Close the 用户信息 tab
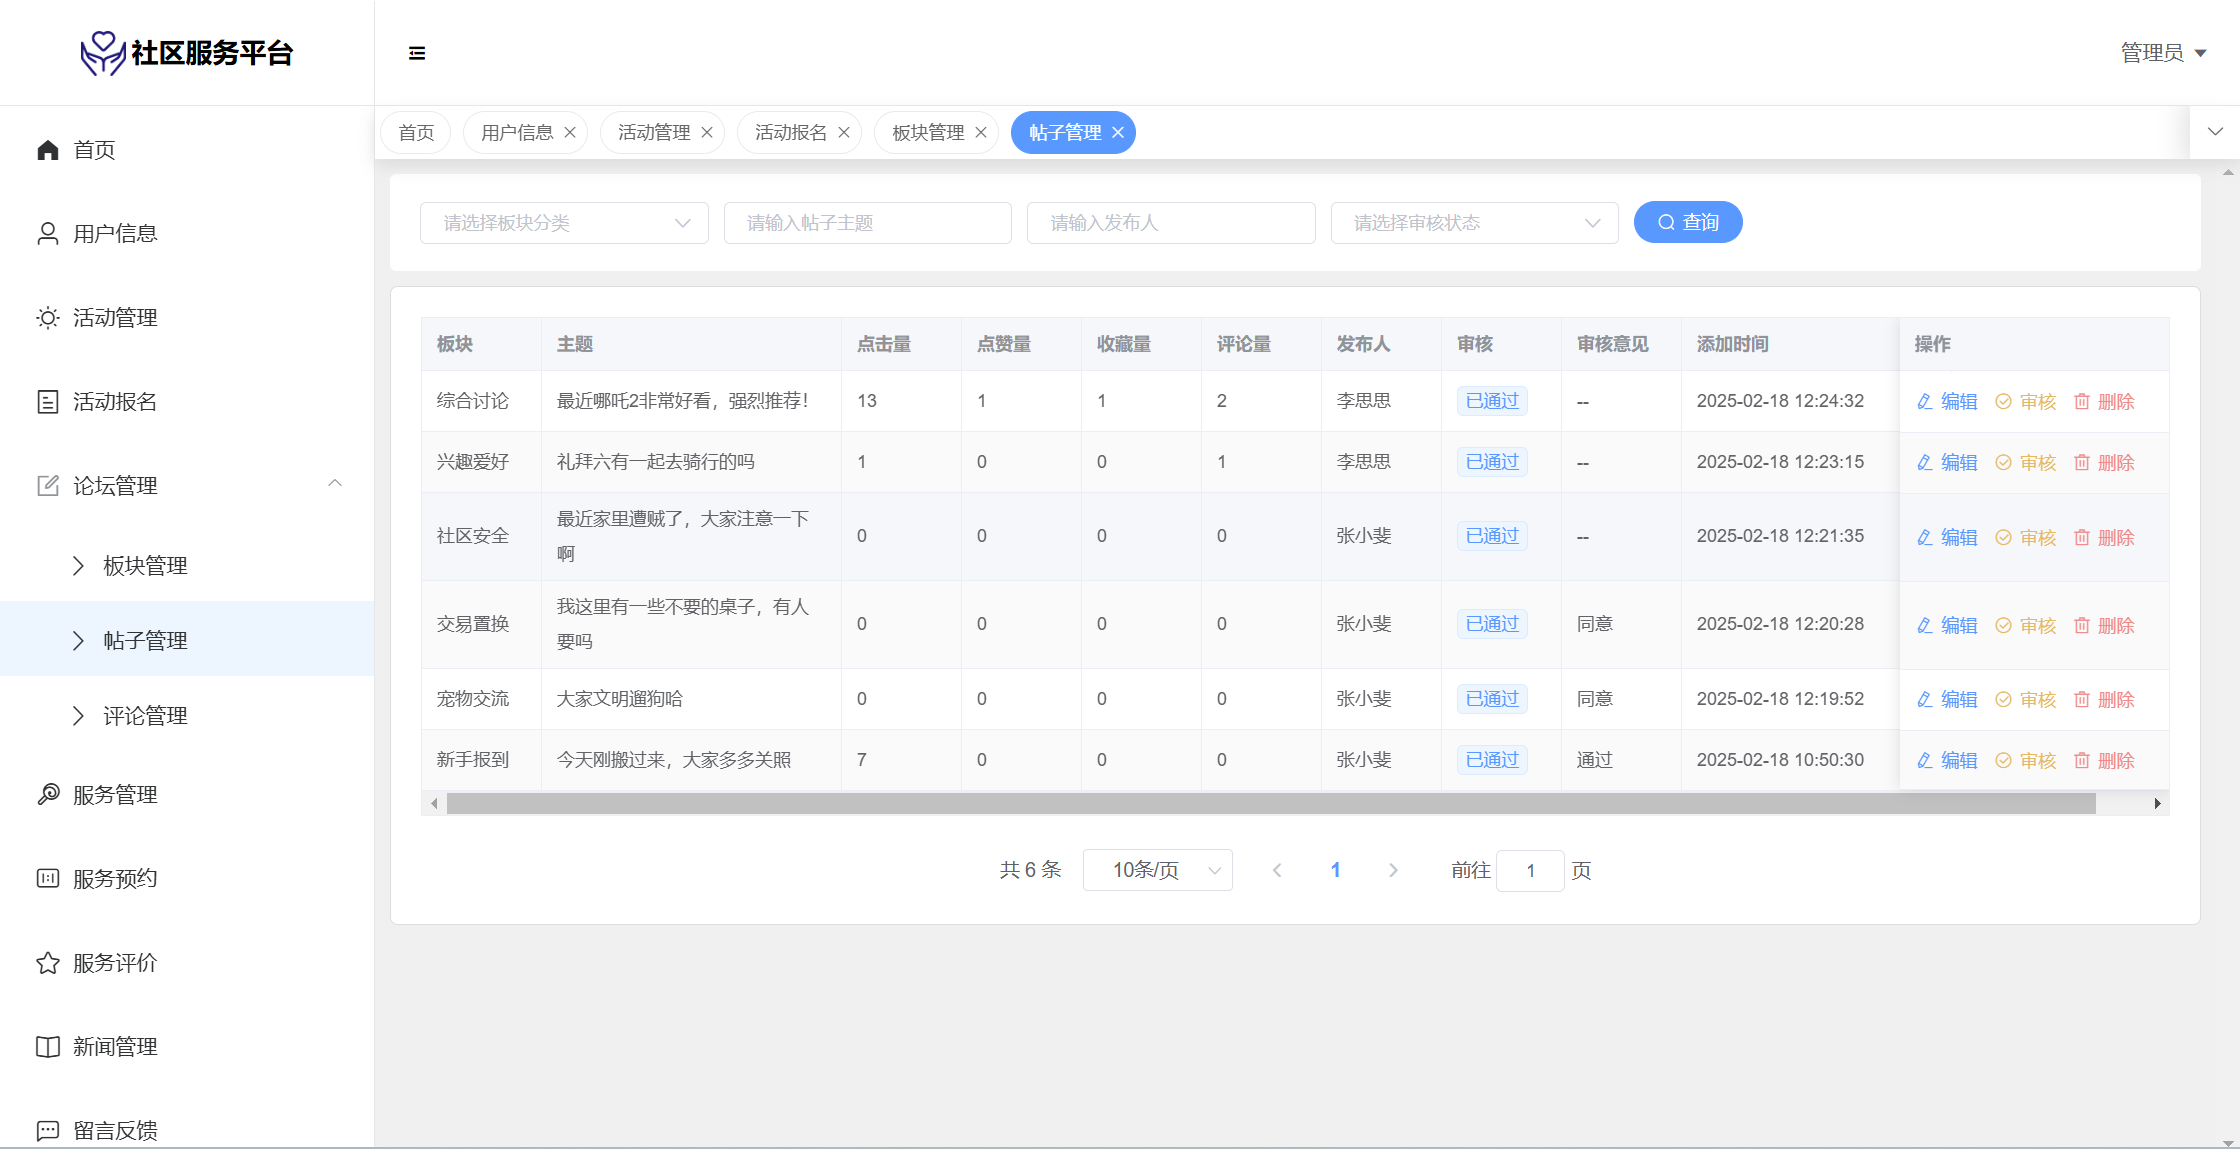The height and width of the screenshot is (1149, 2240). [x=570, y=133]
